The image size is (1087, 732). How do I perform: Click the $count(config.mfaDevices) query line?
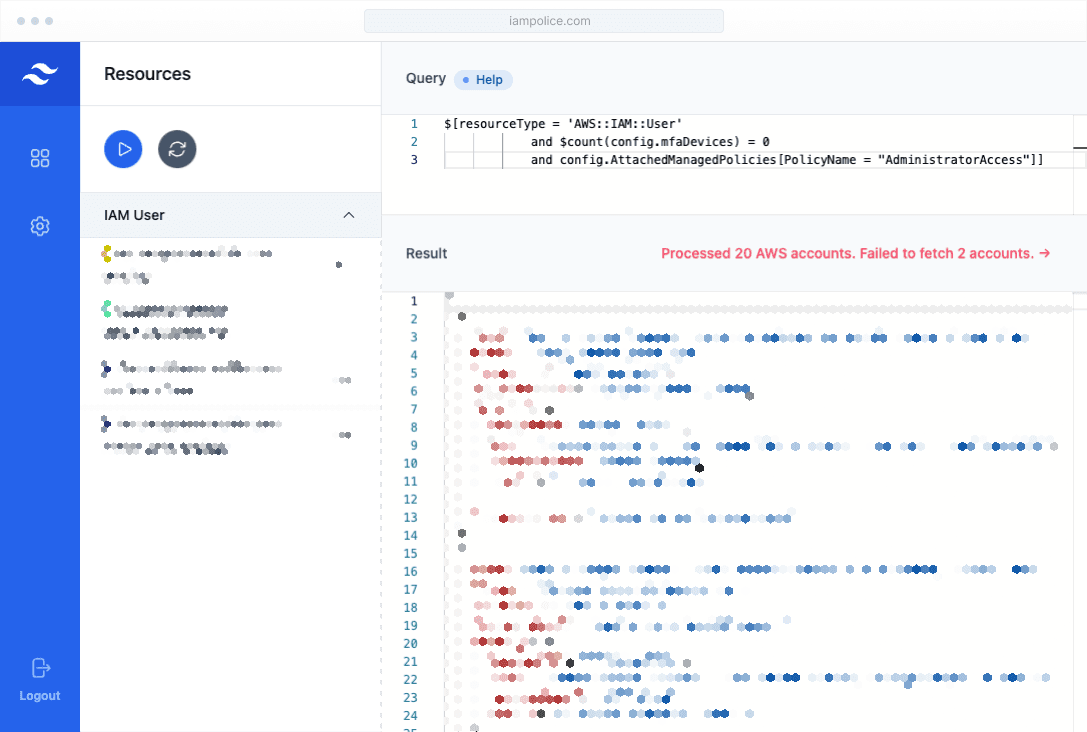(650, 142)
